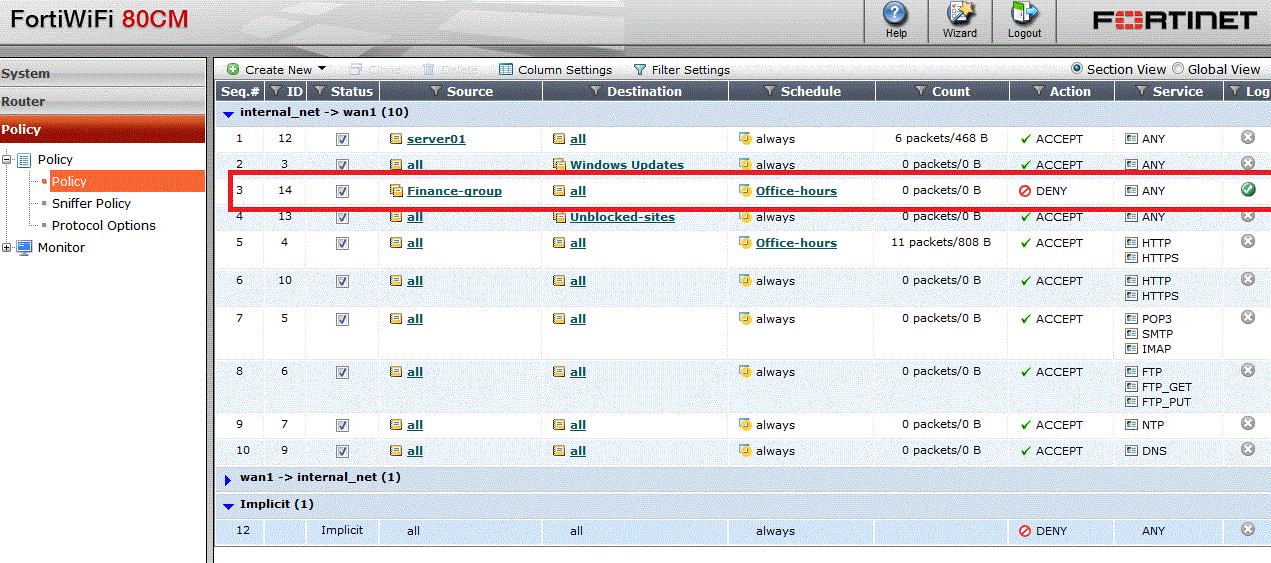Click the log disabled icon for Implicit row
This screenshot has height=563, width=1271.
[x=1248, y=529]
